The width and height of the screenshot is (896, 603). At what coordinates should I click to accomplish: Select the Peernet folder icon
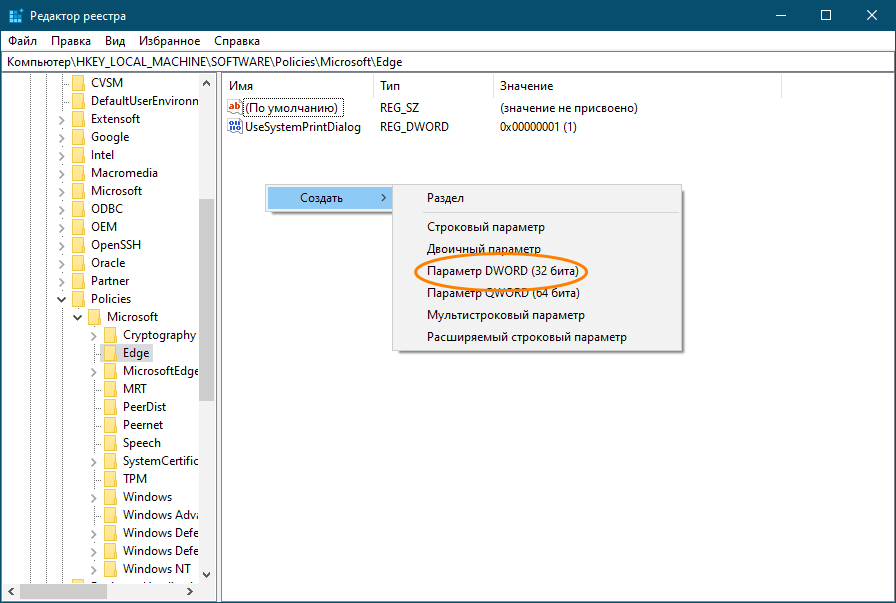110,425
